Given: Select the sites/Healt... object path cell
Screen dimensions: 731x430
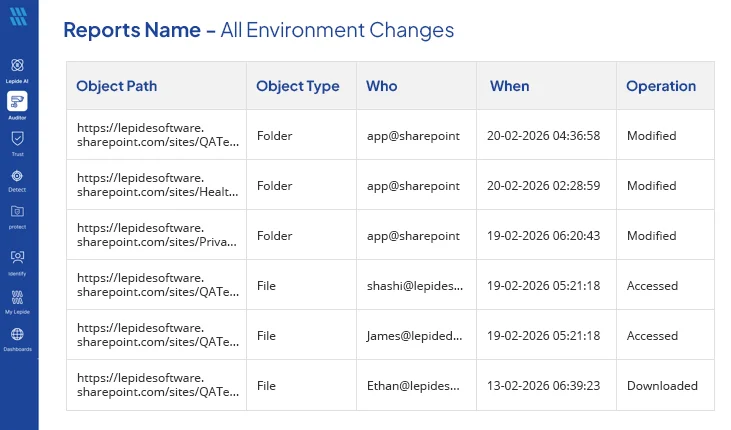Looking at the screenshot, I should click(x=158, y=185).
